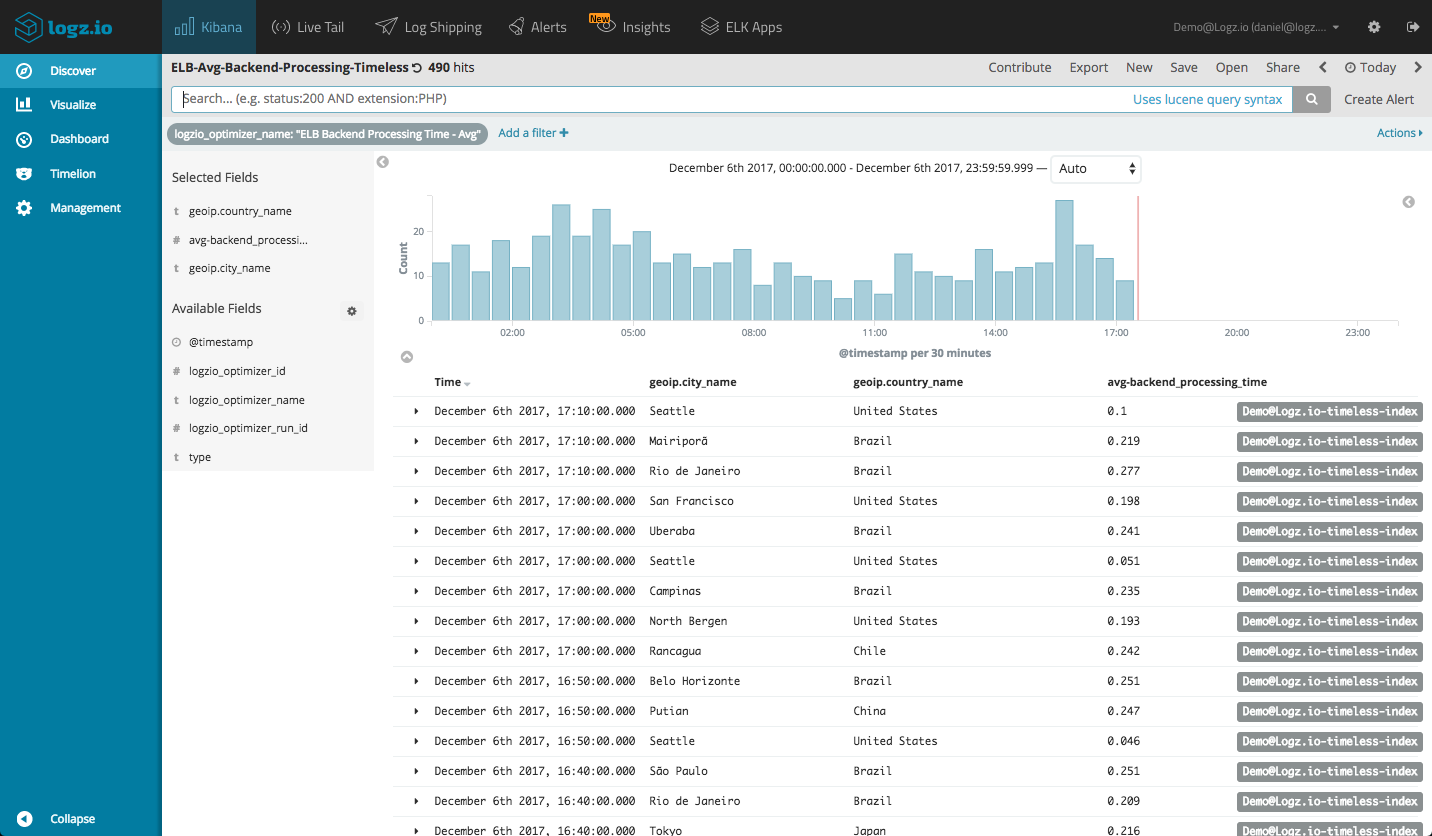Image resolution: width=1432 pixels, height=836 pixels.
Task: Expand the Rancagua log row
Action: click(416, 651)
